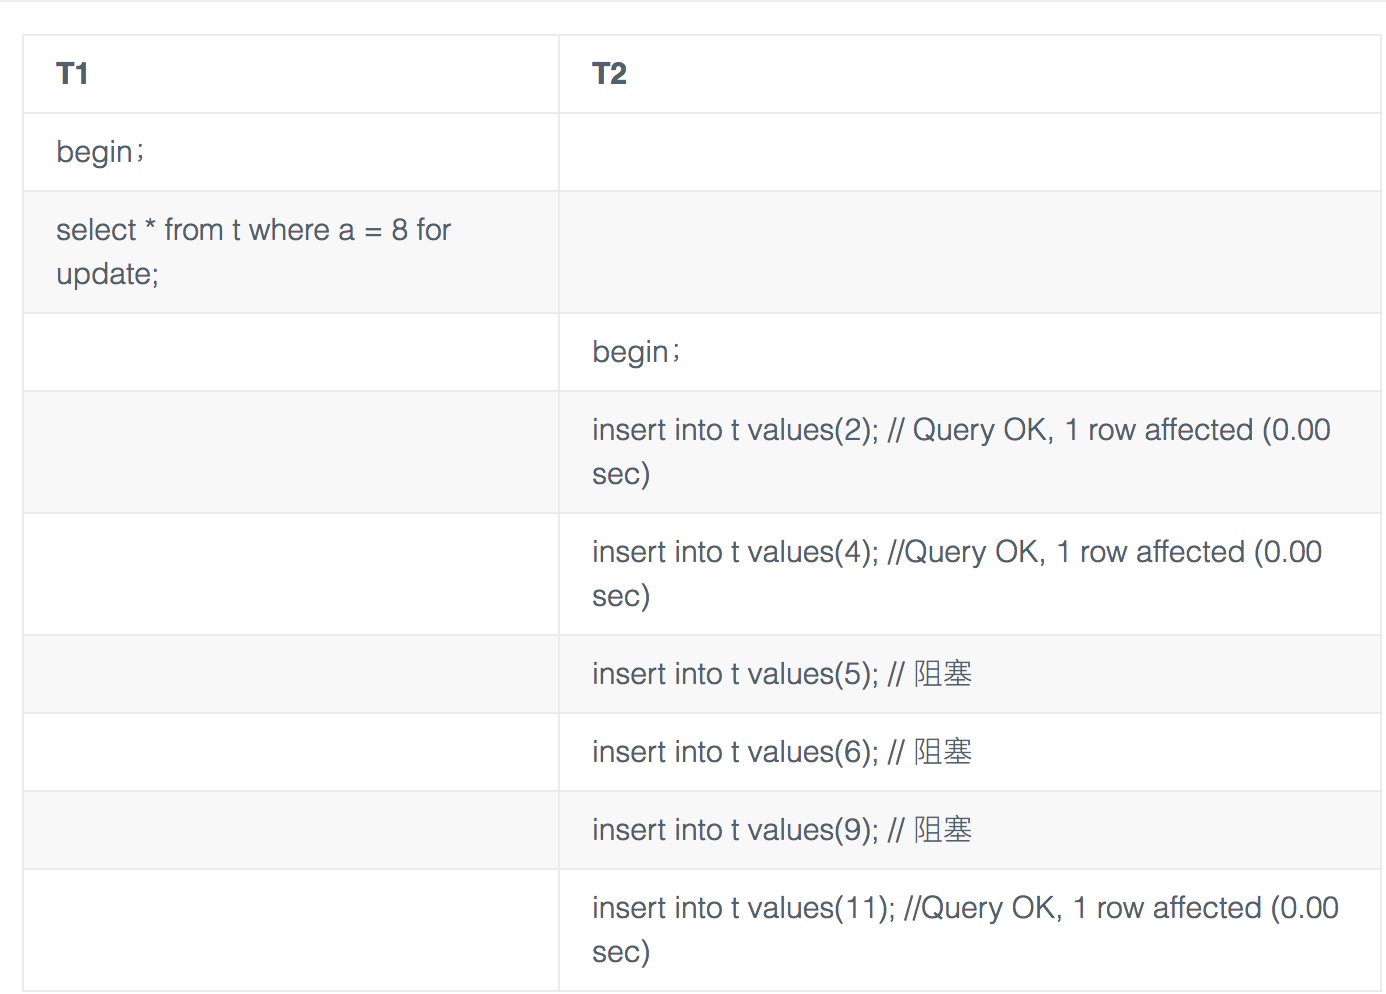Click the 'insert into t values(2);' row

[x=701, y=452]
